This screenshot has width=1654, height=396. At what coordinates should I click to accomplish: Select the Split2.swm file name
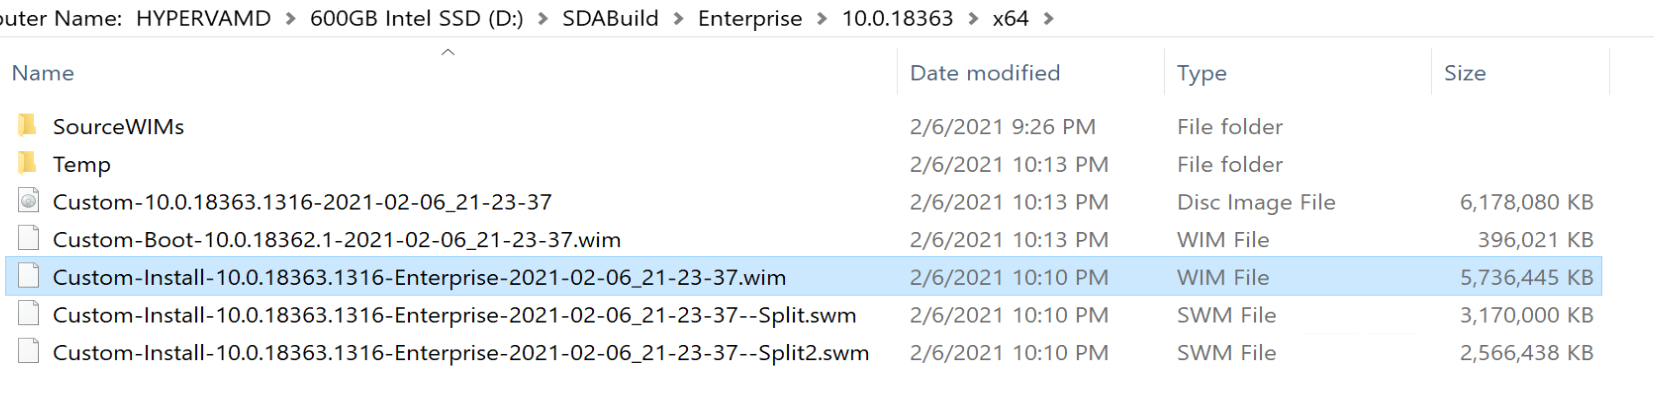click(x=461, y=353)
